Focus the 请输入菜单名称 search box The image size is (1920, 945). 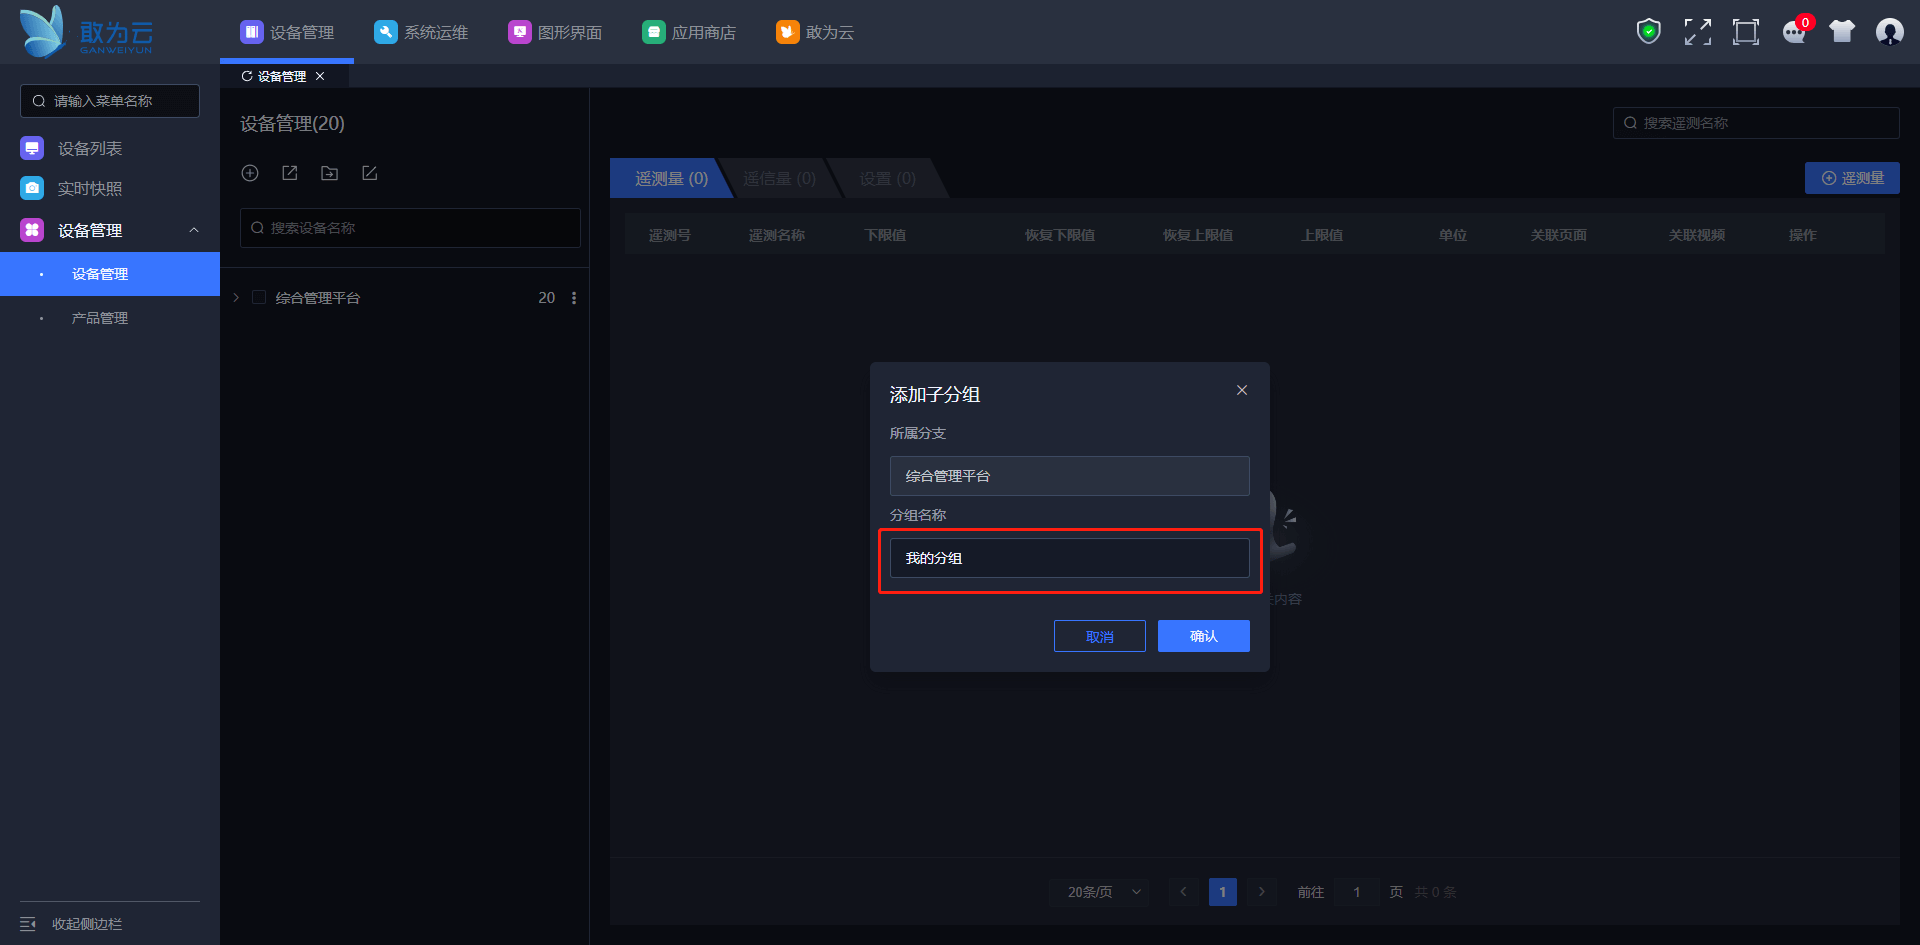click(110, 101)
